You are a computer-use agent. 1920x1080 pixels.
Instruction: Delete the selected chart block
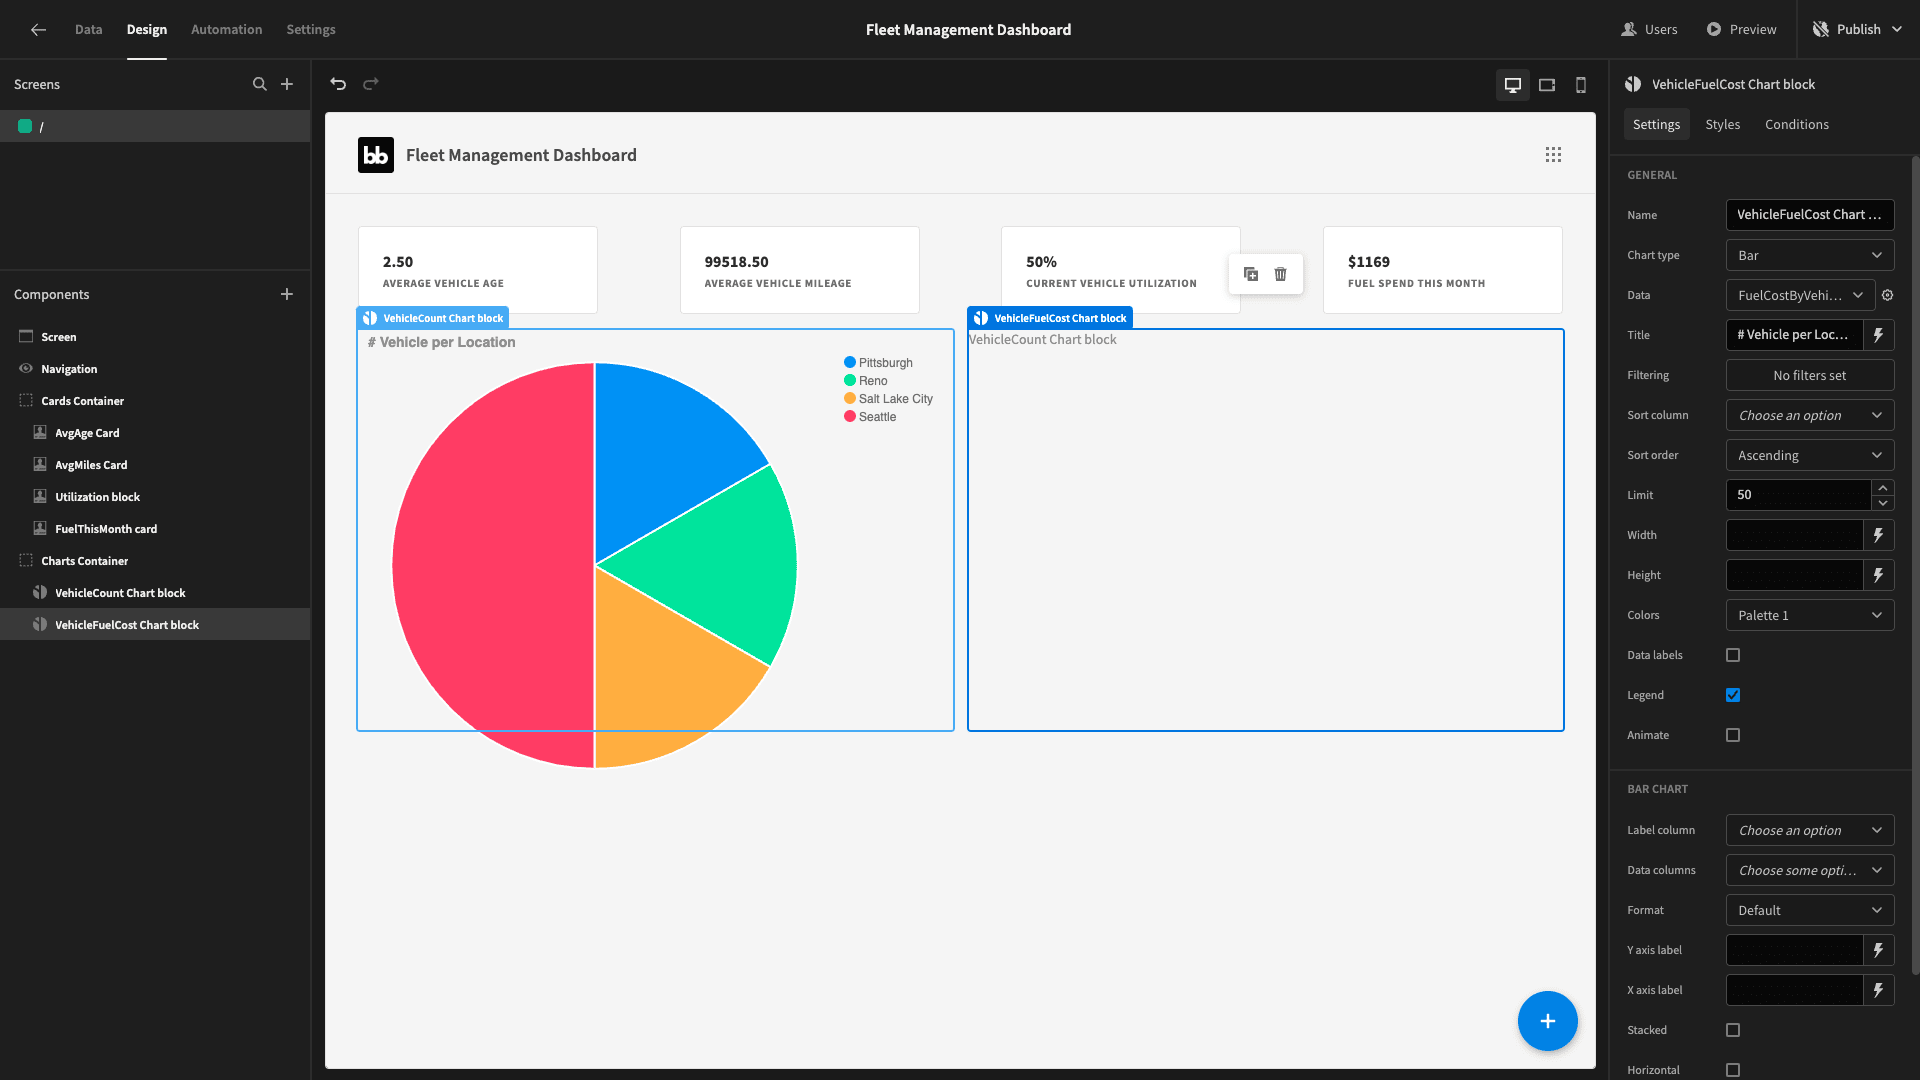point(1281,274)
